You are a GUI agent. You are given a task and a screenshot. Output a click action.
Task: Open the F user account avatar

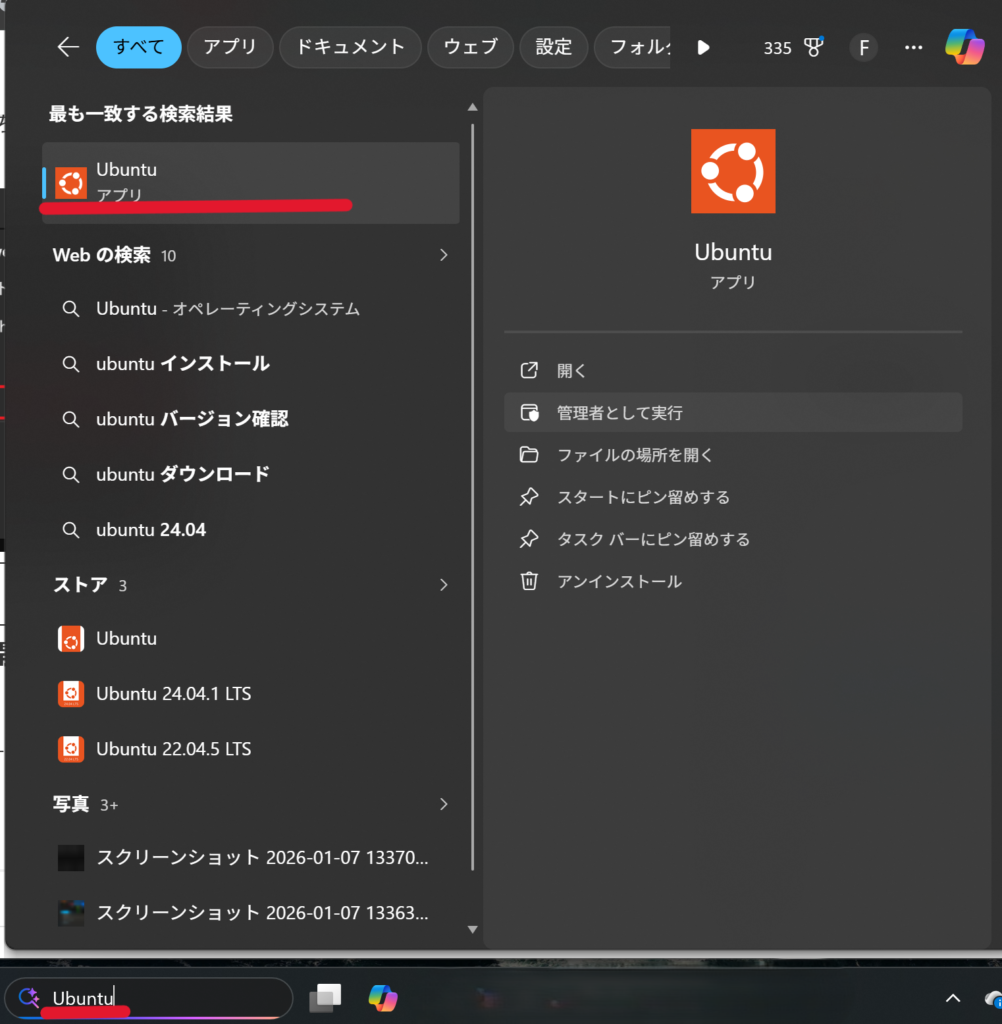coord(863,47)
